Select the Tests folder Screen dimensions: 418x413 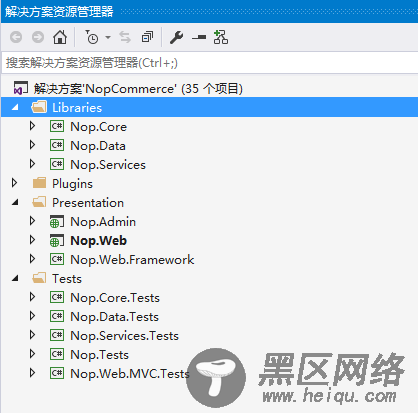[67, 279]
